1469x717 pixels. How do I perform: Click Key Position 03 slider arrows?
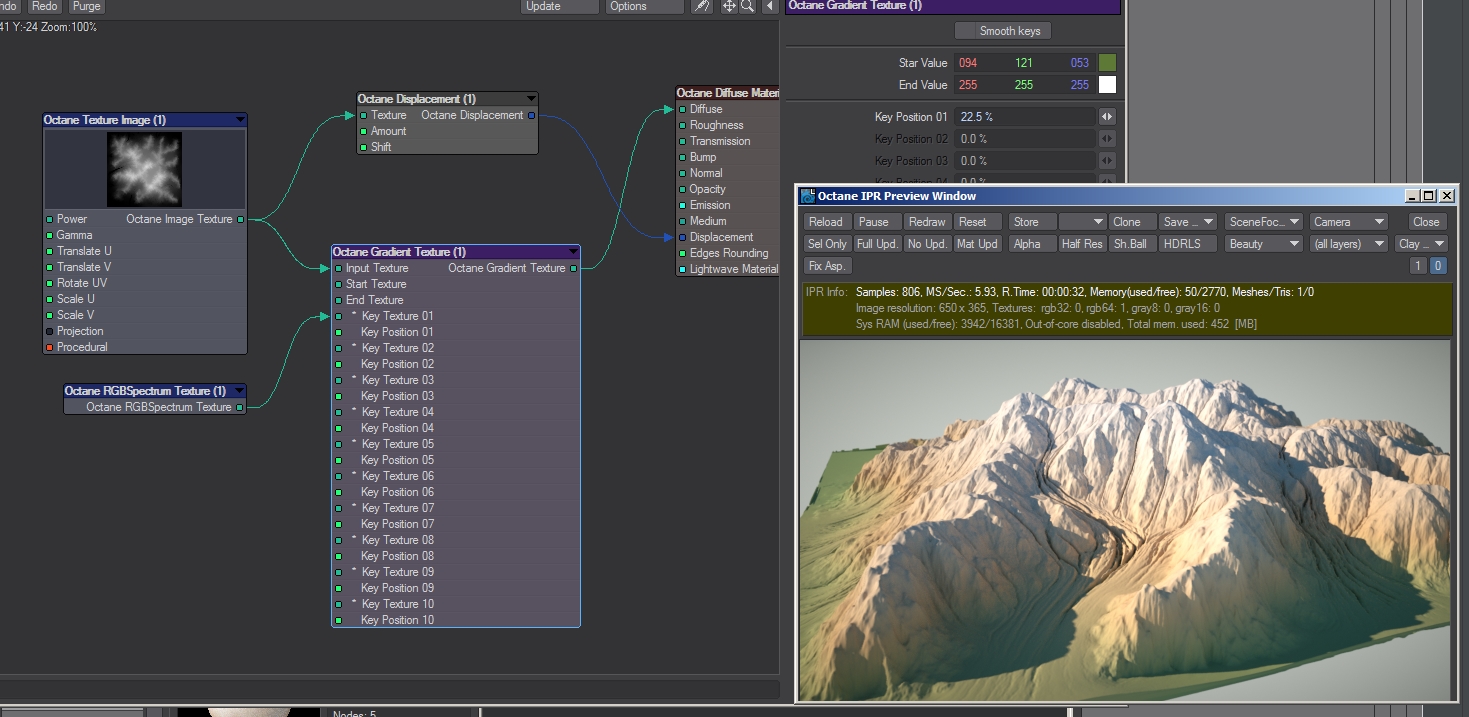tap(1107, 161)
